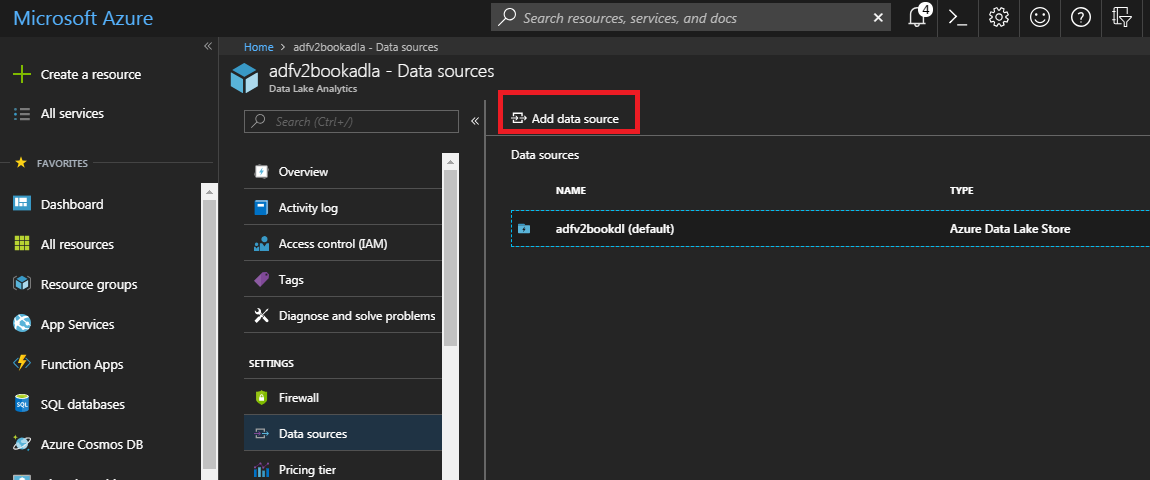1150x480 pixels.
Task: Click Add data source button
Action: (x=565, y=119)
